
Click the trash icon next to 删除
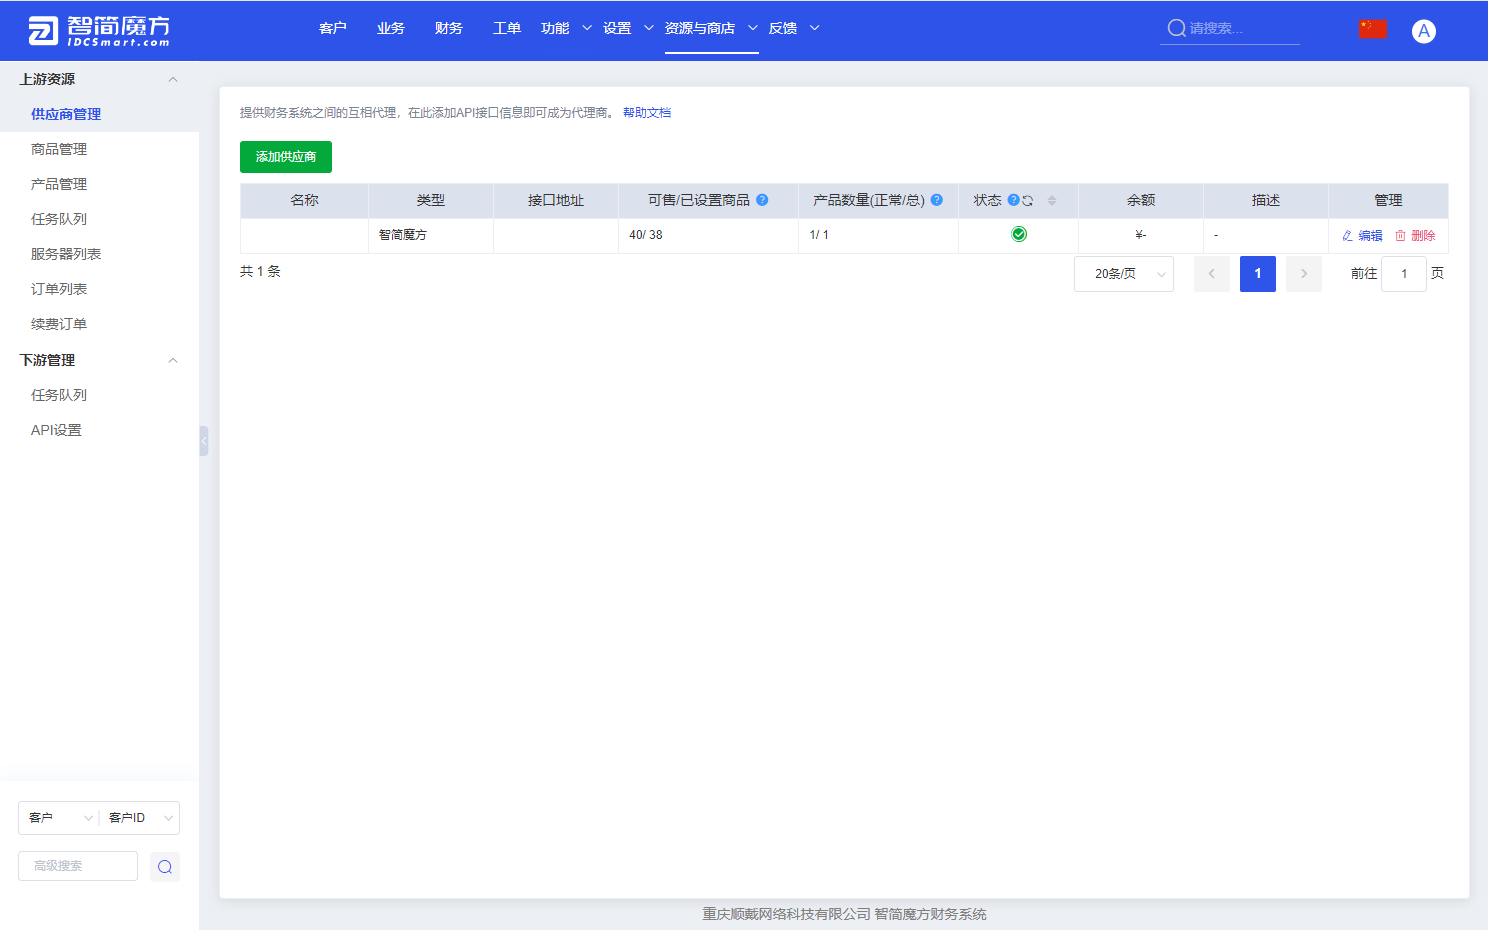pyautogui.click(x=1400, y=235)
